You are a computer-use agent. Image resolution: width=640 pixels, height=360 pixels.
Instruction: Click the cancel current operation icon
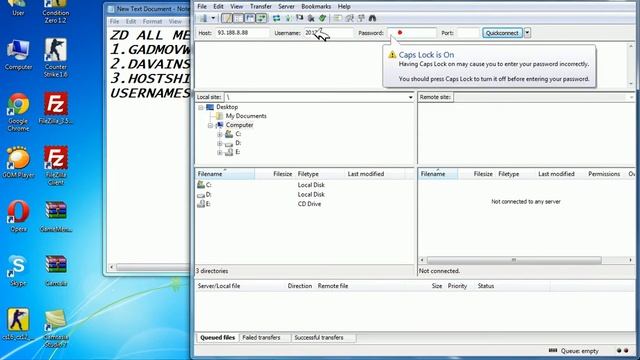tap(300, 18)
